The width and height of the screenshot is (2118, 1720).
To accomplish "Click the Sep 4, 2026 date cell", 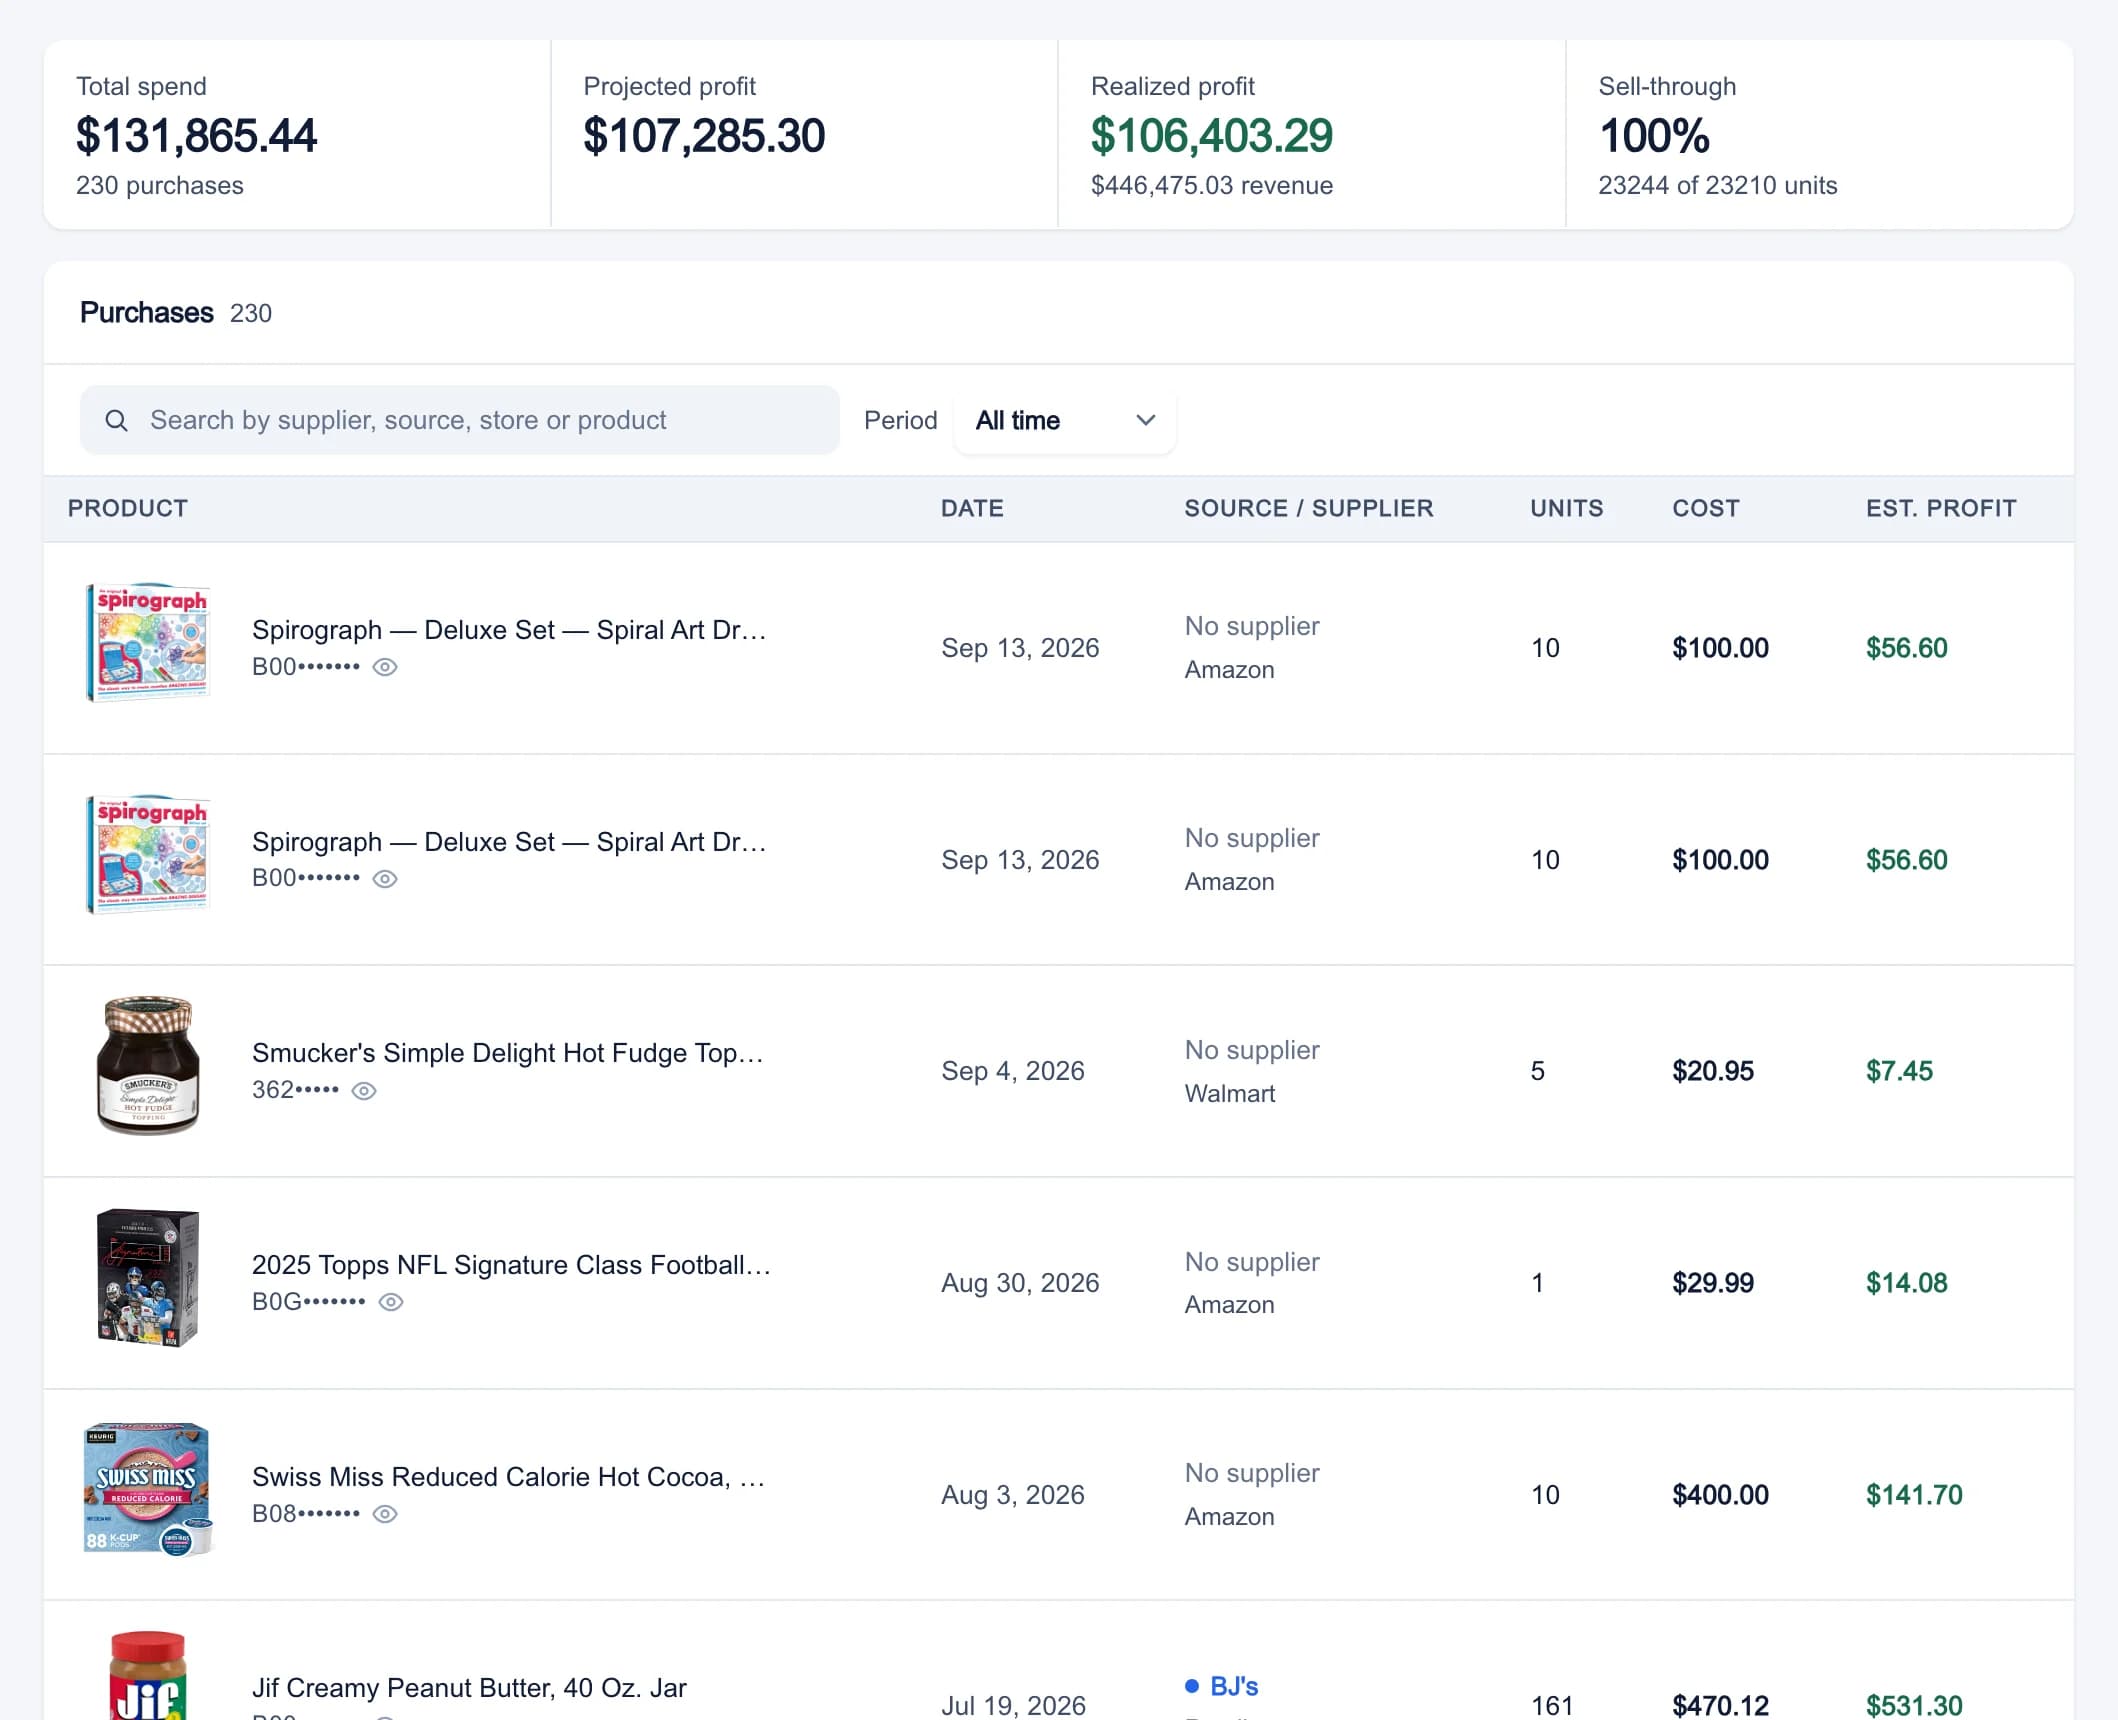I will click(x=1012, y=1071).
